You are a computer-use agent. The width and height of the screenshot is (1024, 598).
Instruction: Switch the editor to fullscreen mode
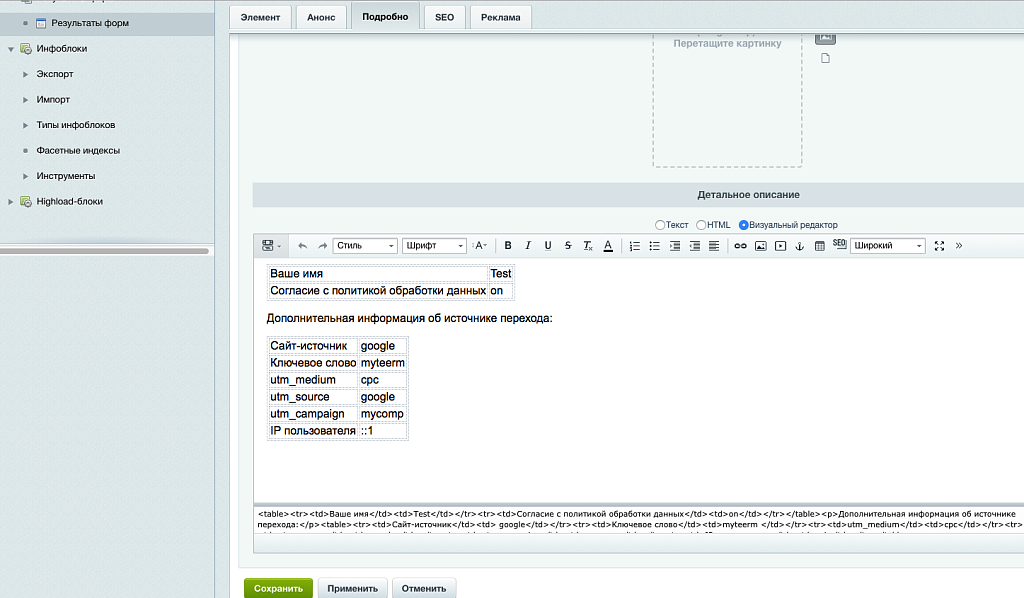[x=939, y=246]
